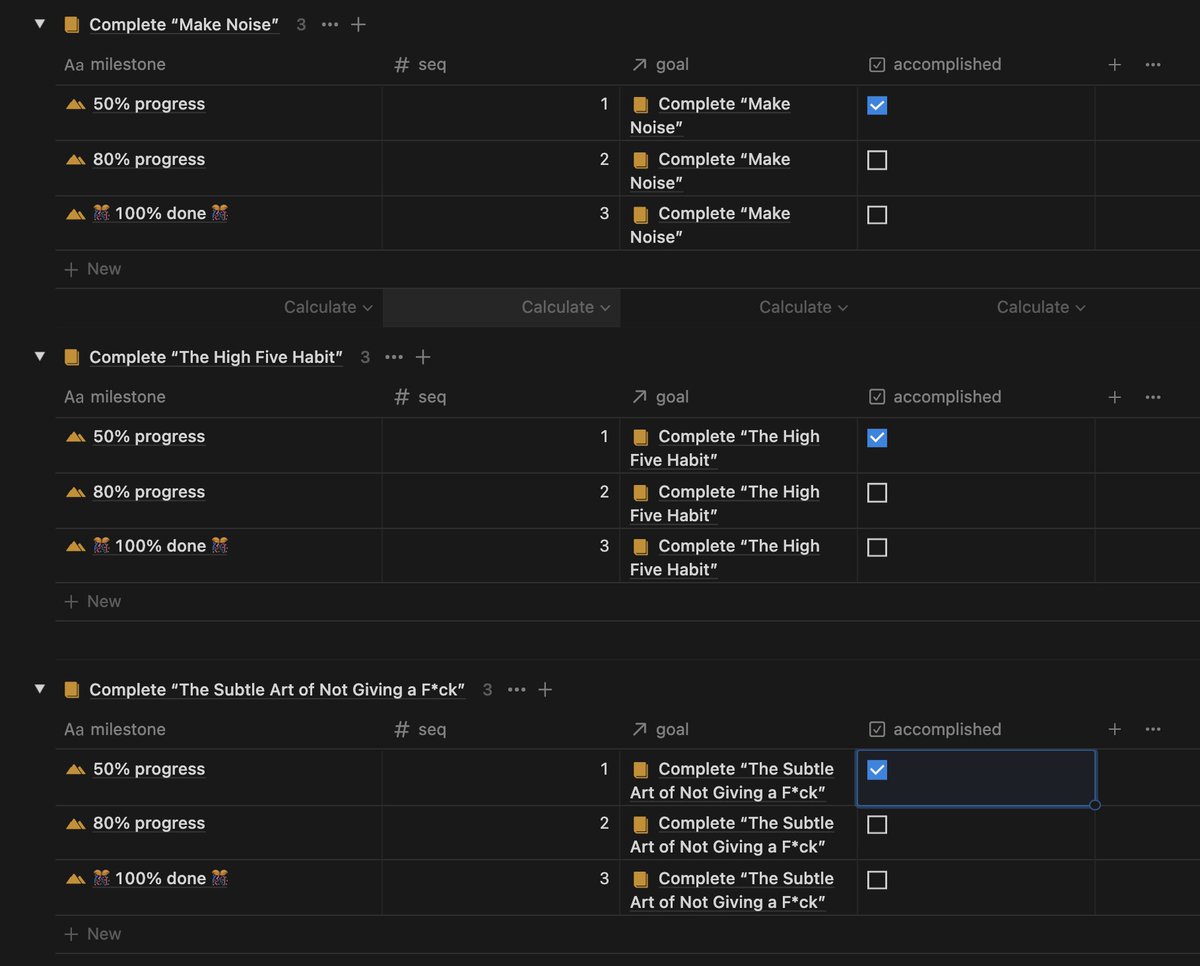Select seq cell value 2 in Make Noise table
Screen dimensions: 1200x966
click(x=501, y=168)
